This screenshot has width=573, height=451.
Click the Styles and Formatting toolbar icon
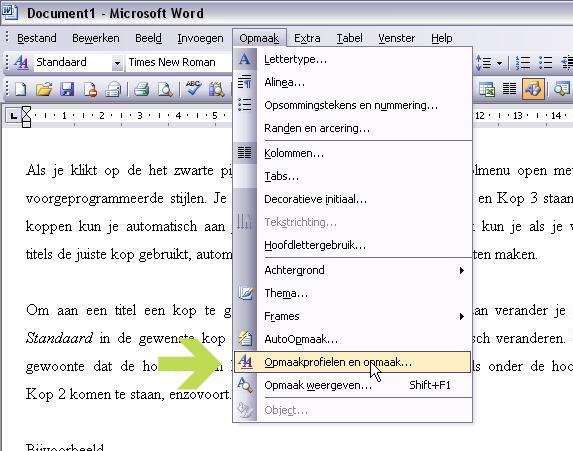(21, 62)
